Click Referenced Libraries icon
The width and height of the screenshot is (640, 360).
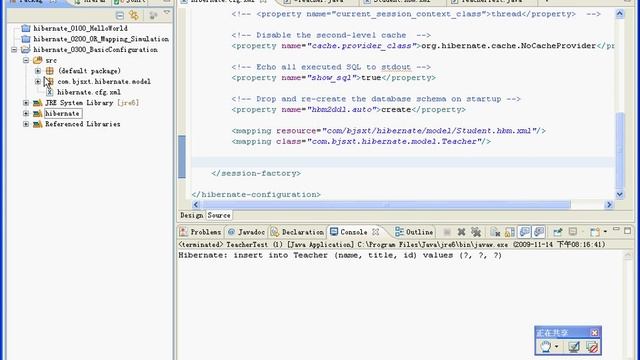(x=38, y=124)
